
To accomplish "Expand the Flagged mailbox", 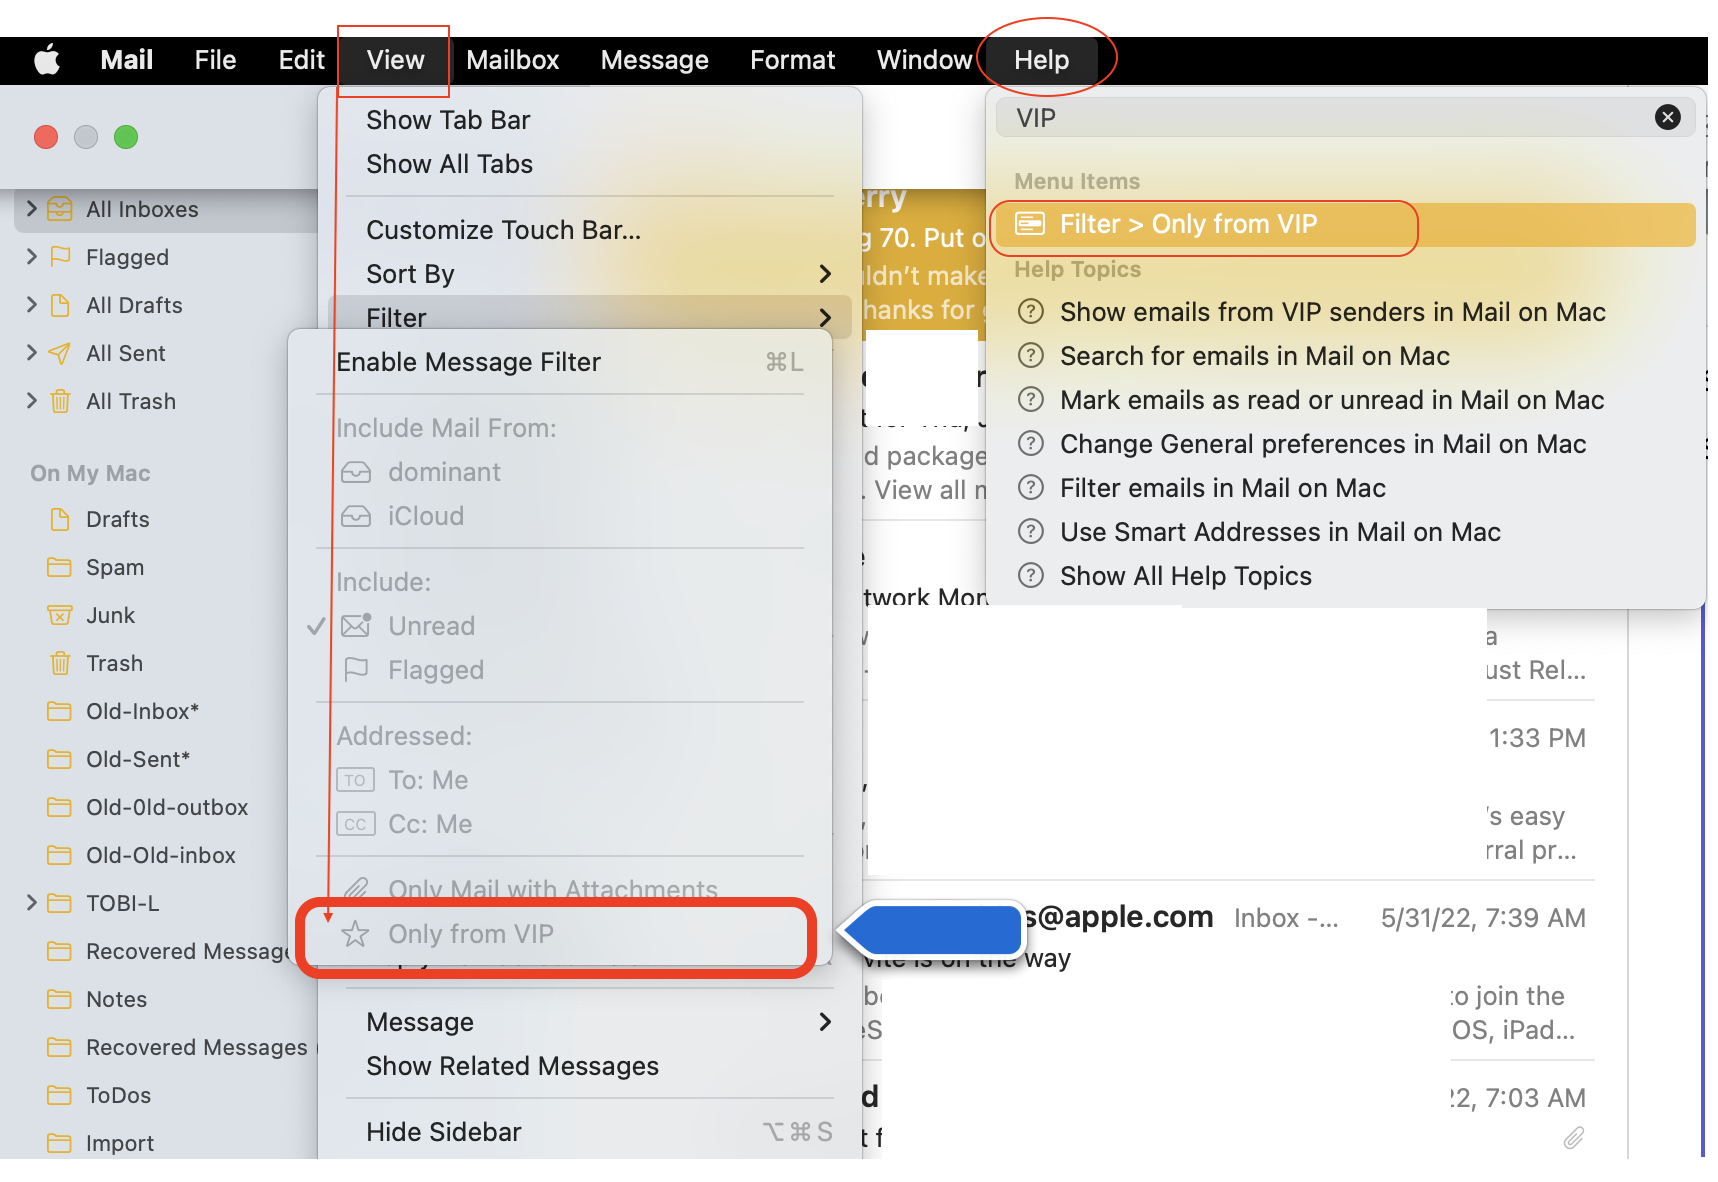I will click(31, 256).
